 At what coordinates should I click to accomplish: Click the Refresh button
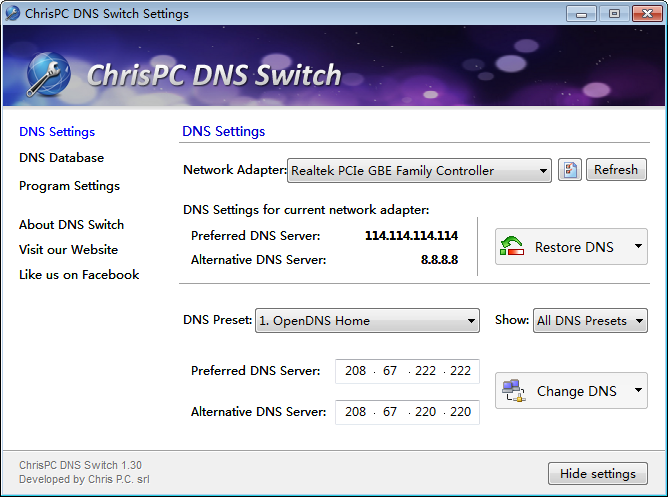coord(616,169)
